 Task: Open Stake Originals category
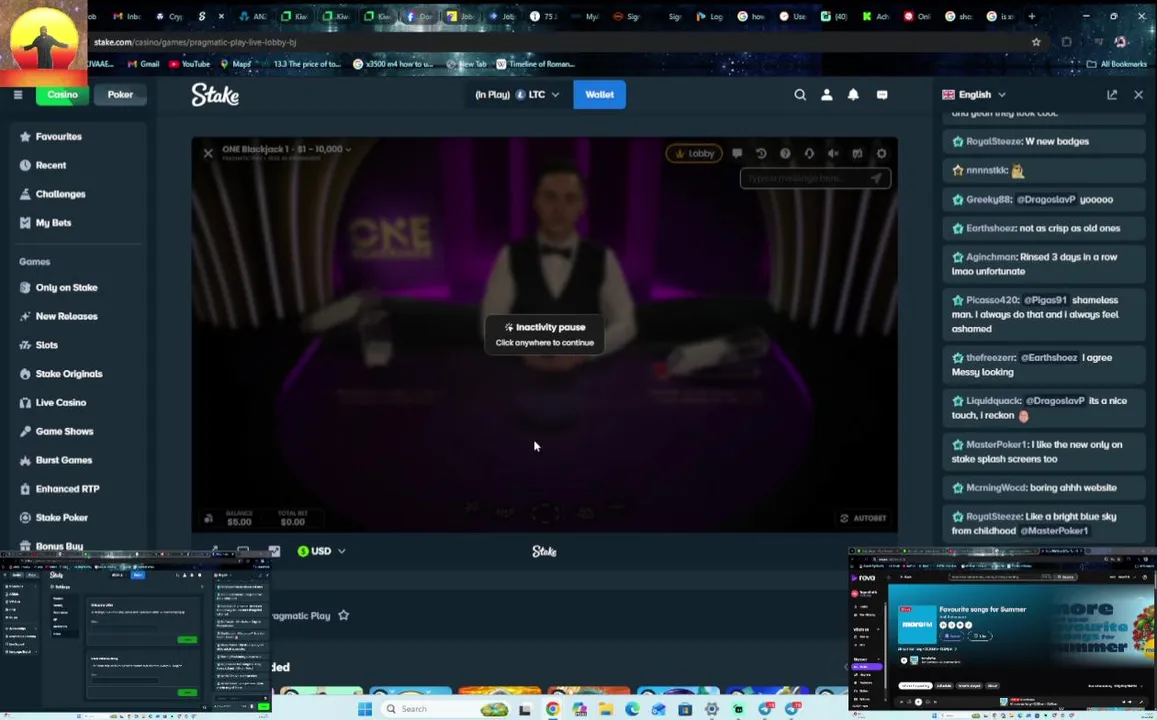[69, 374]
